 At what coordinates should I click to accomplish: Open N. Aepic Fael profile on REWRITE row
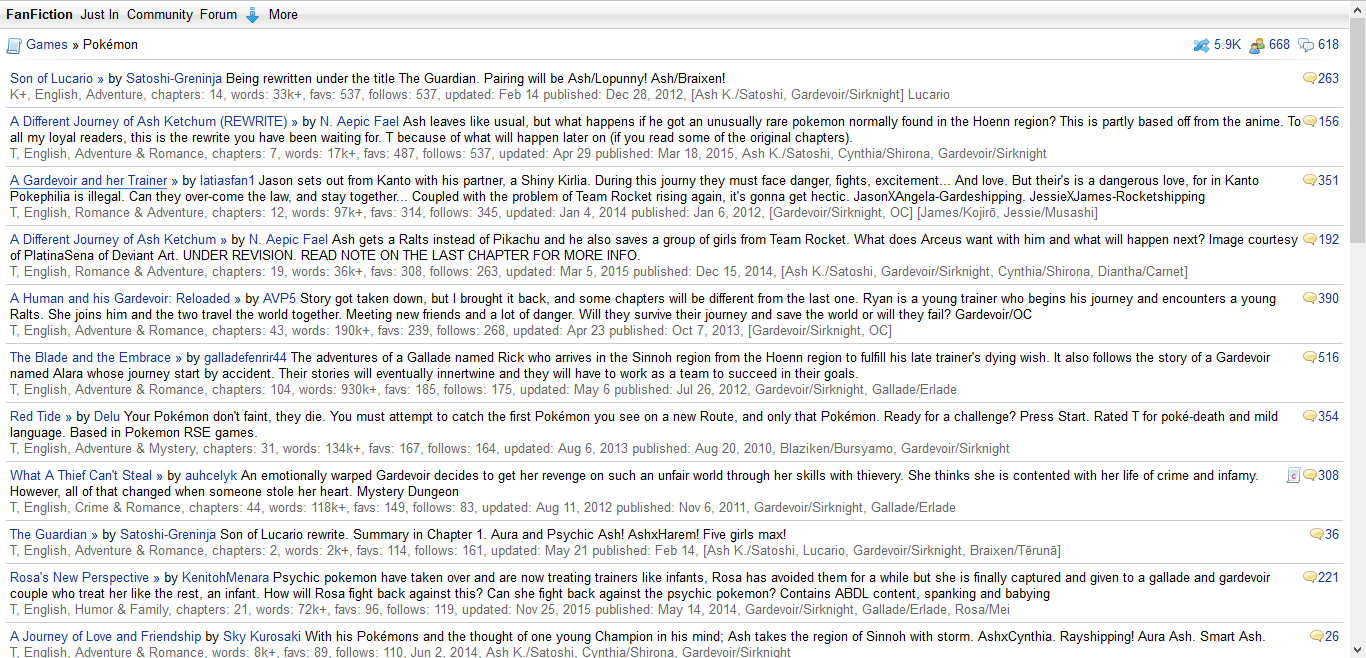(x=360, y=121)
